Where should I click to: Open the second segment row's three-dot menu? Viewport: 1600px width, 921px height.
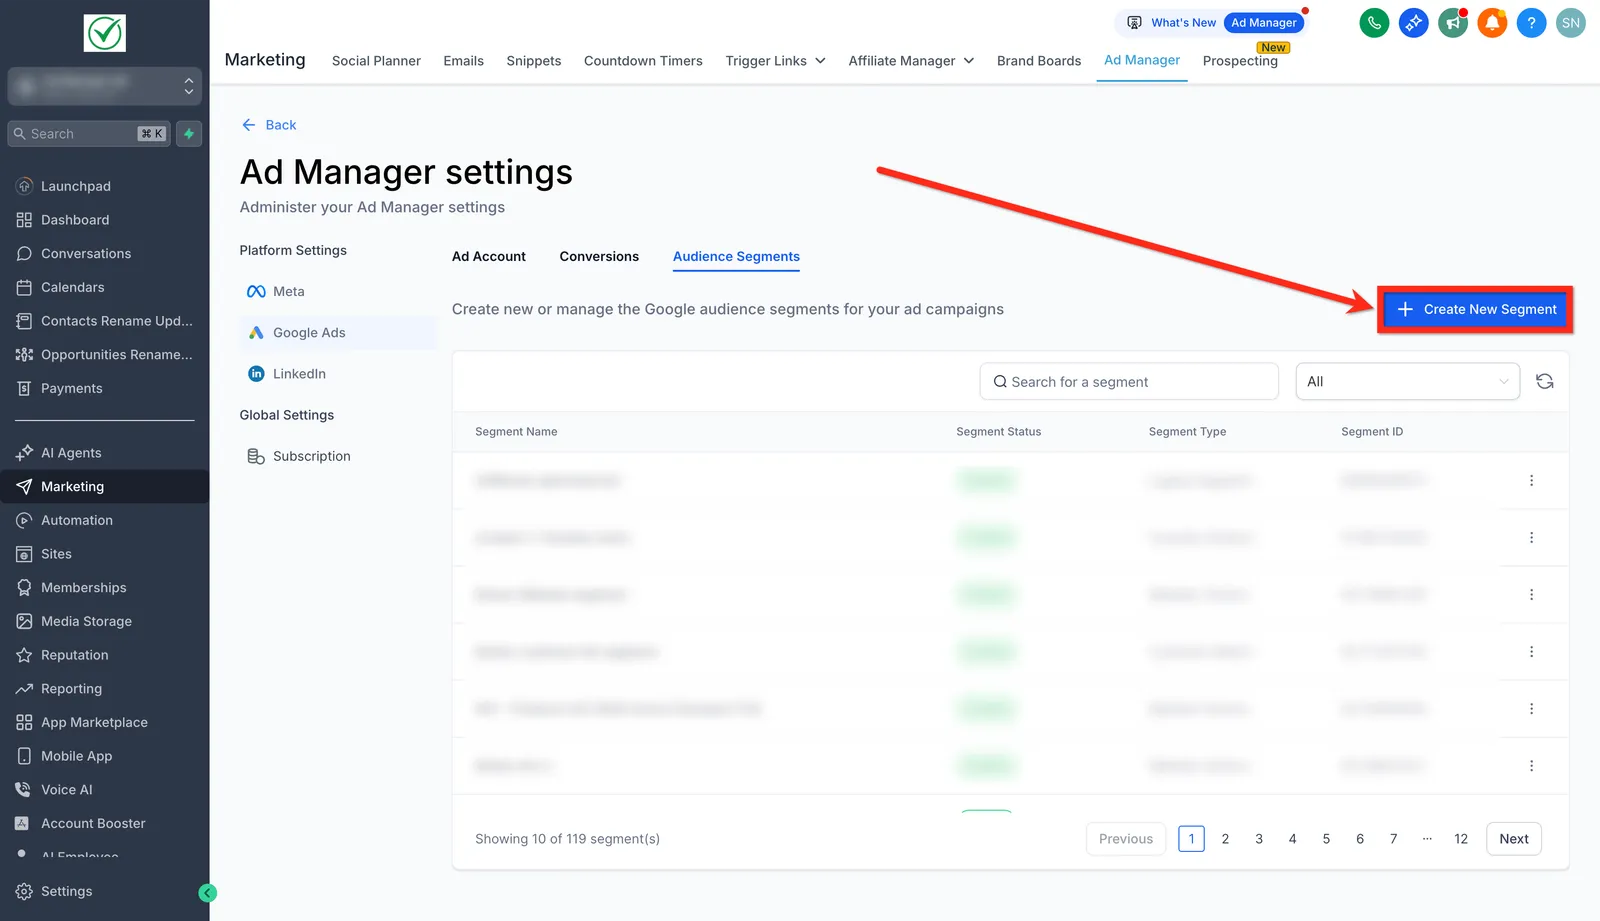1531,538
